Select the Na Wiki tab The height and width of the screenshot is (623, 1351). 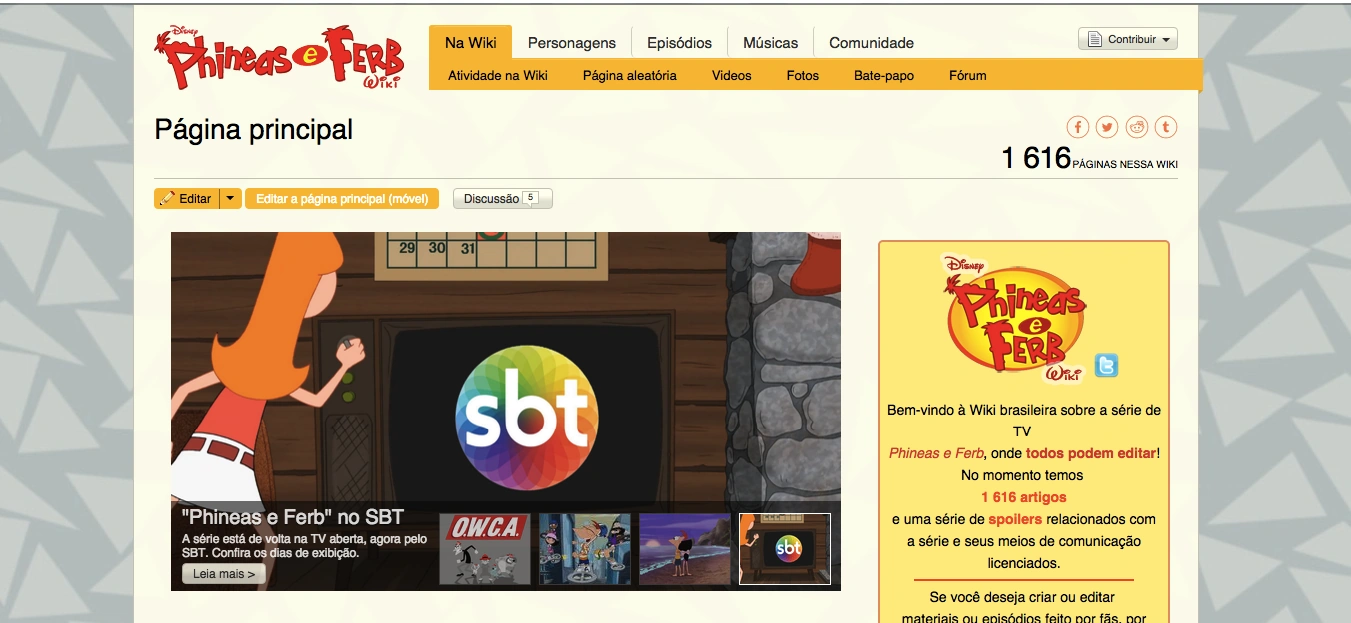coord(471,43)
